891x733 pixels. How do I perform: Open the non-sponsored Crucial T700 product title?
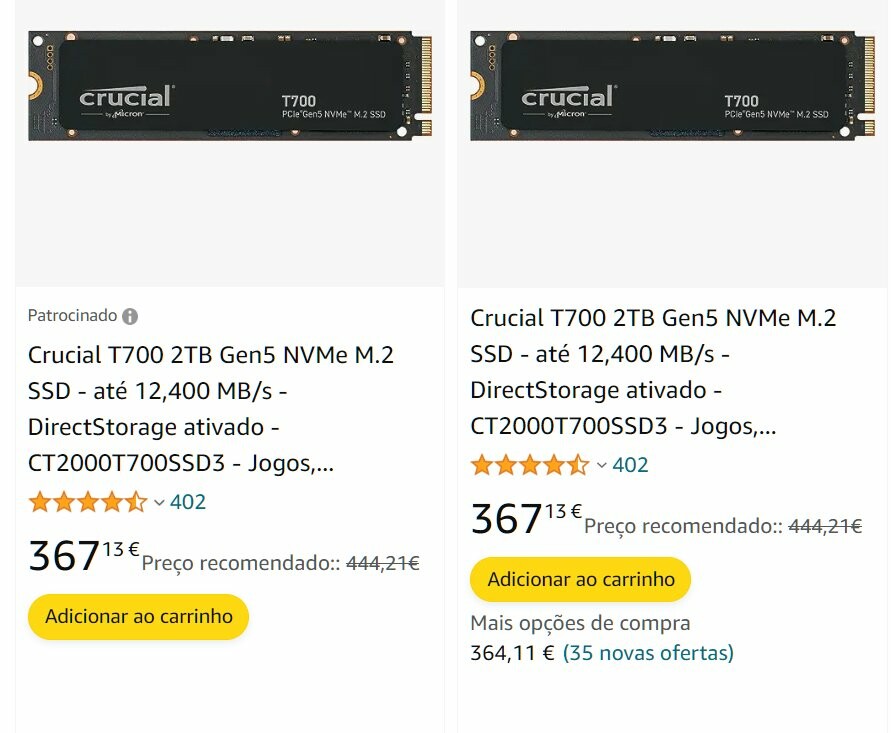pos(652,372)
